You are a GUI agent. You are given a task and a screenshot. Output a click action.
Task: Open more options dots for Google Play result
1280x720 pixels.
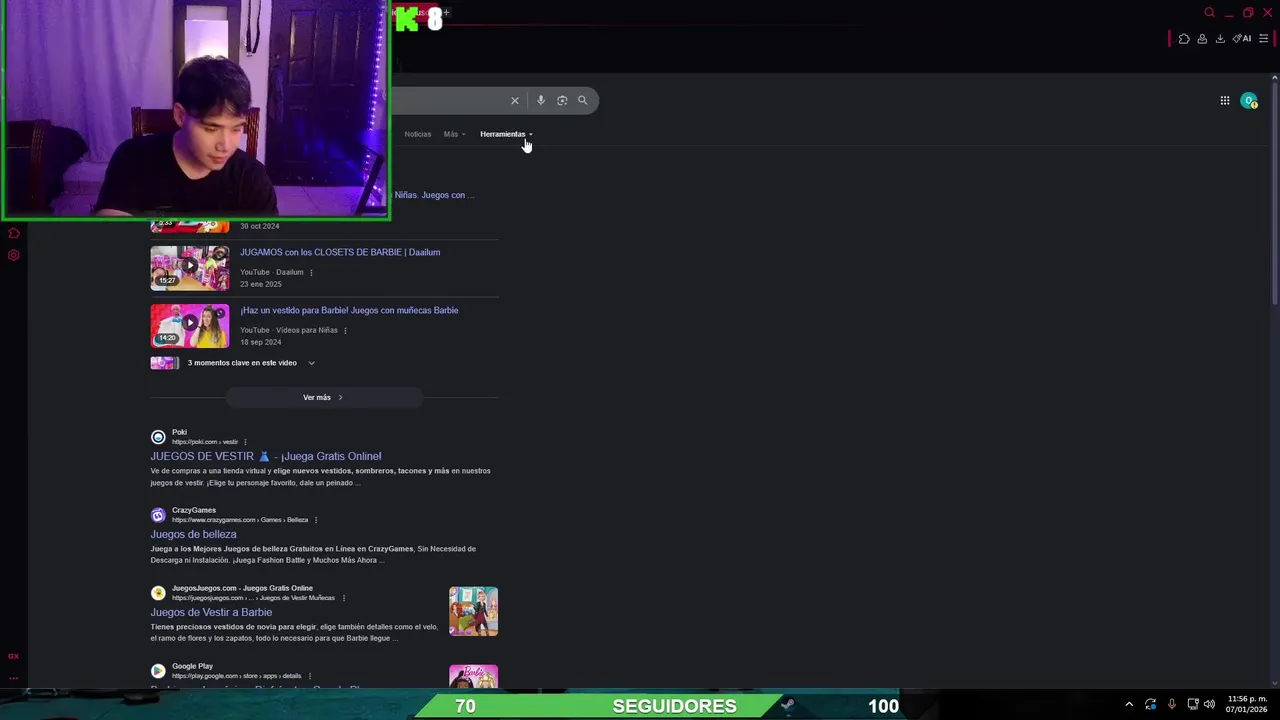pos(310,676)
